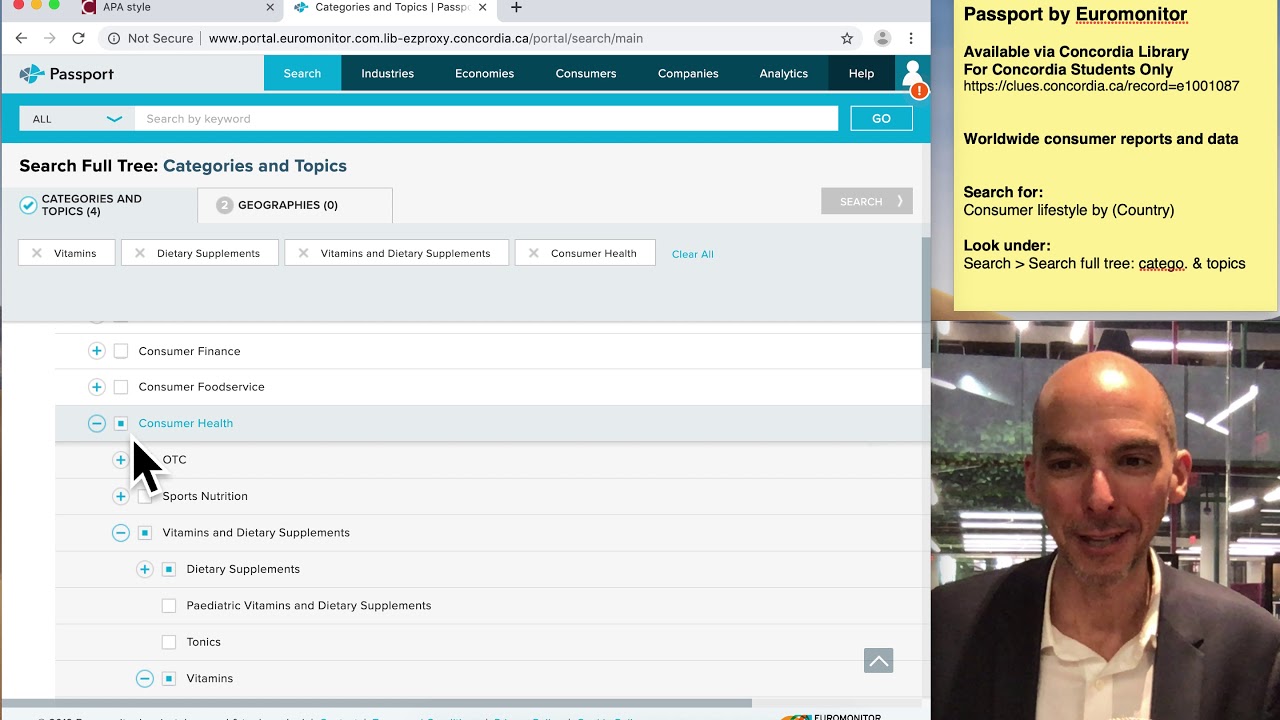
Task: Tick the Tonics checkbox
Action: click(x=169, y=642)
